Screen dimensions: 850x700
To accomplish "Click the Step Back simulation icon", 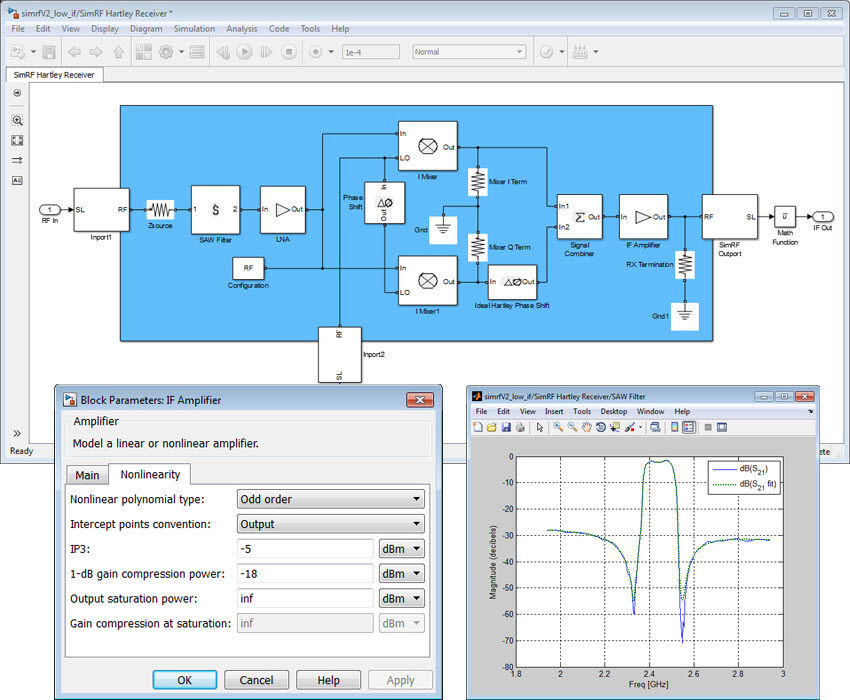I will point(223,52).
